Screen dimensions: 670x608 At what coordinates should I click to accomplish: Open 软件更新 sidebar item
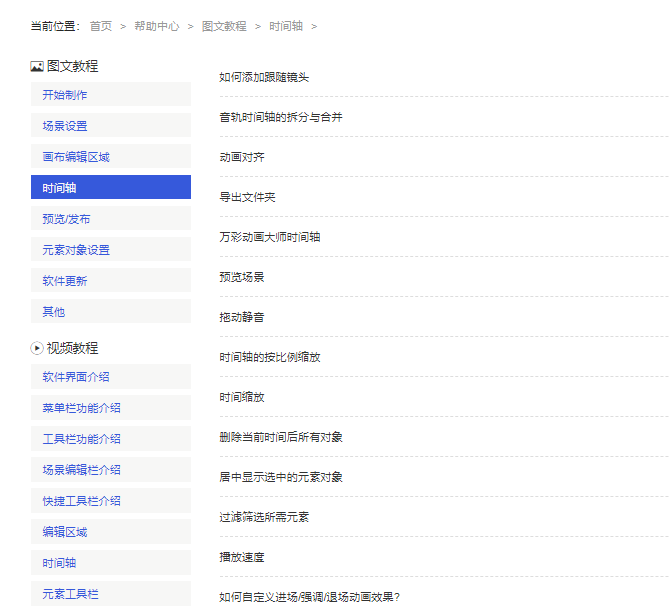tap(111, 280)
